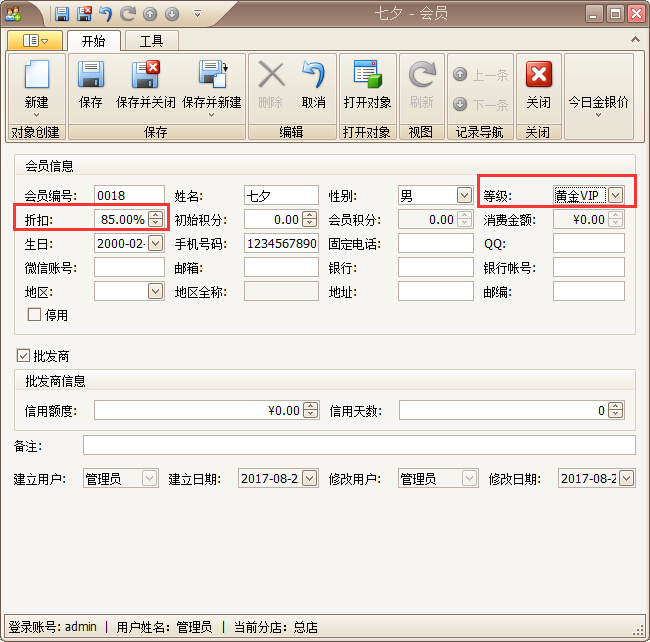The height and width of the screenshot is (642, 650).
Task: Uncheck the 批发商 (Wholesaler) checkbox
Action: click(x=24, y=356)
